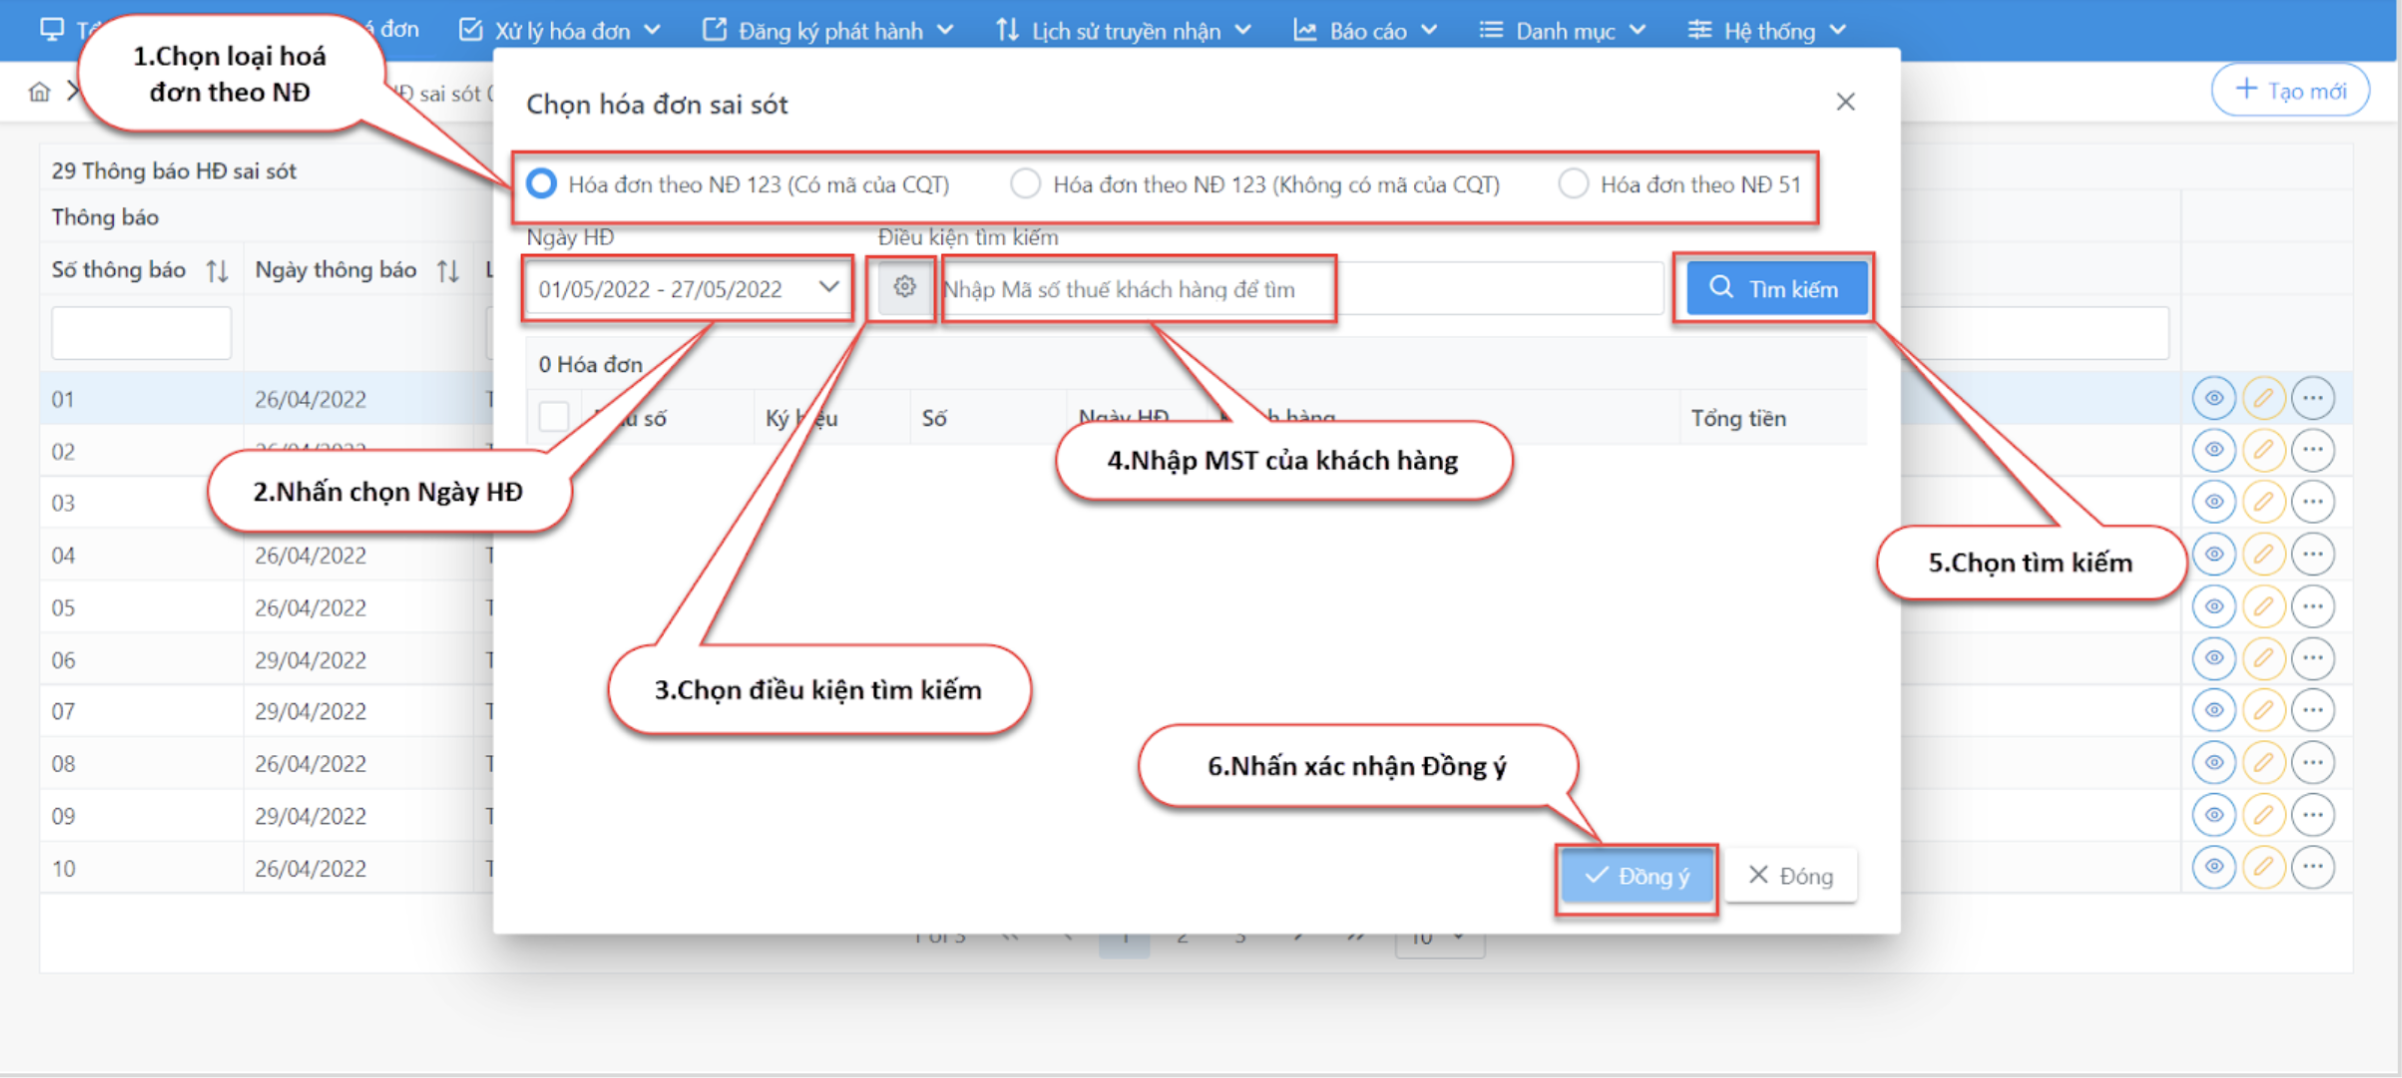Open the more options icon for row 05
The height and width of the screenshot is (1078, 2402).
pyautogui.click(x=2312, y=606)
